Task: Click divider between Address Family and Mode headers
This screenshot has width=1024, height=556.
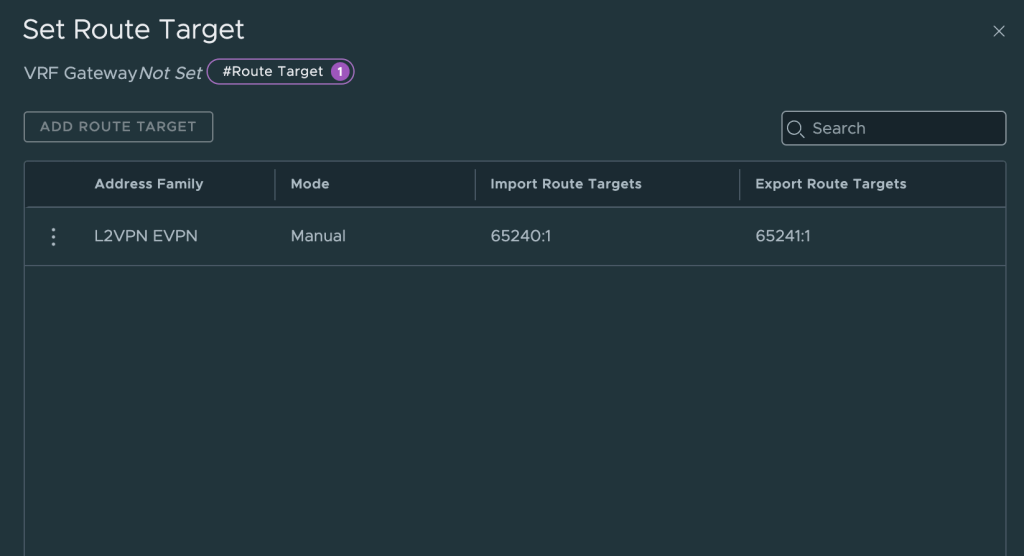Action: (275, 184)
